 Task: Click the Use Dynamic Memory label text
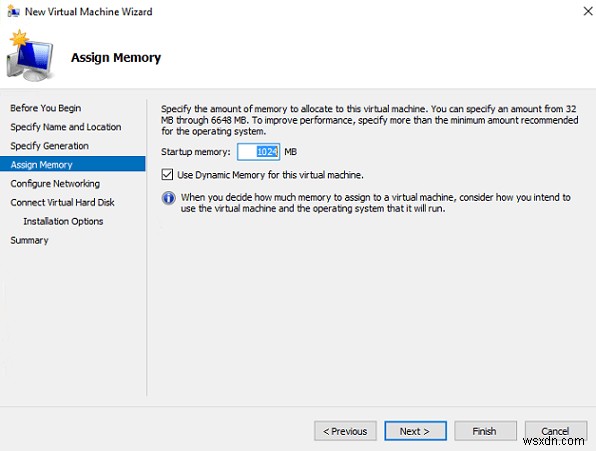[270, 175]
